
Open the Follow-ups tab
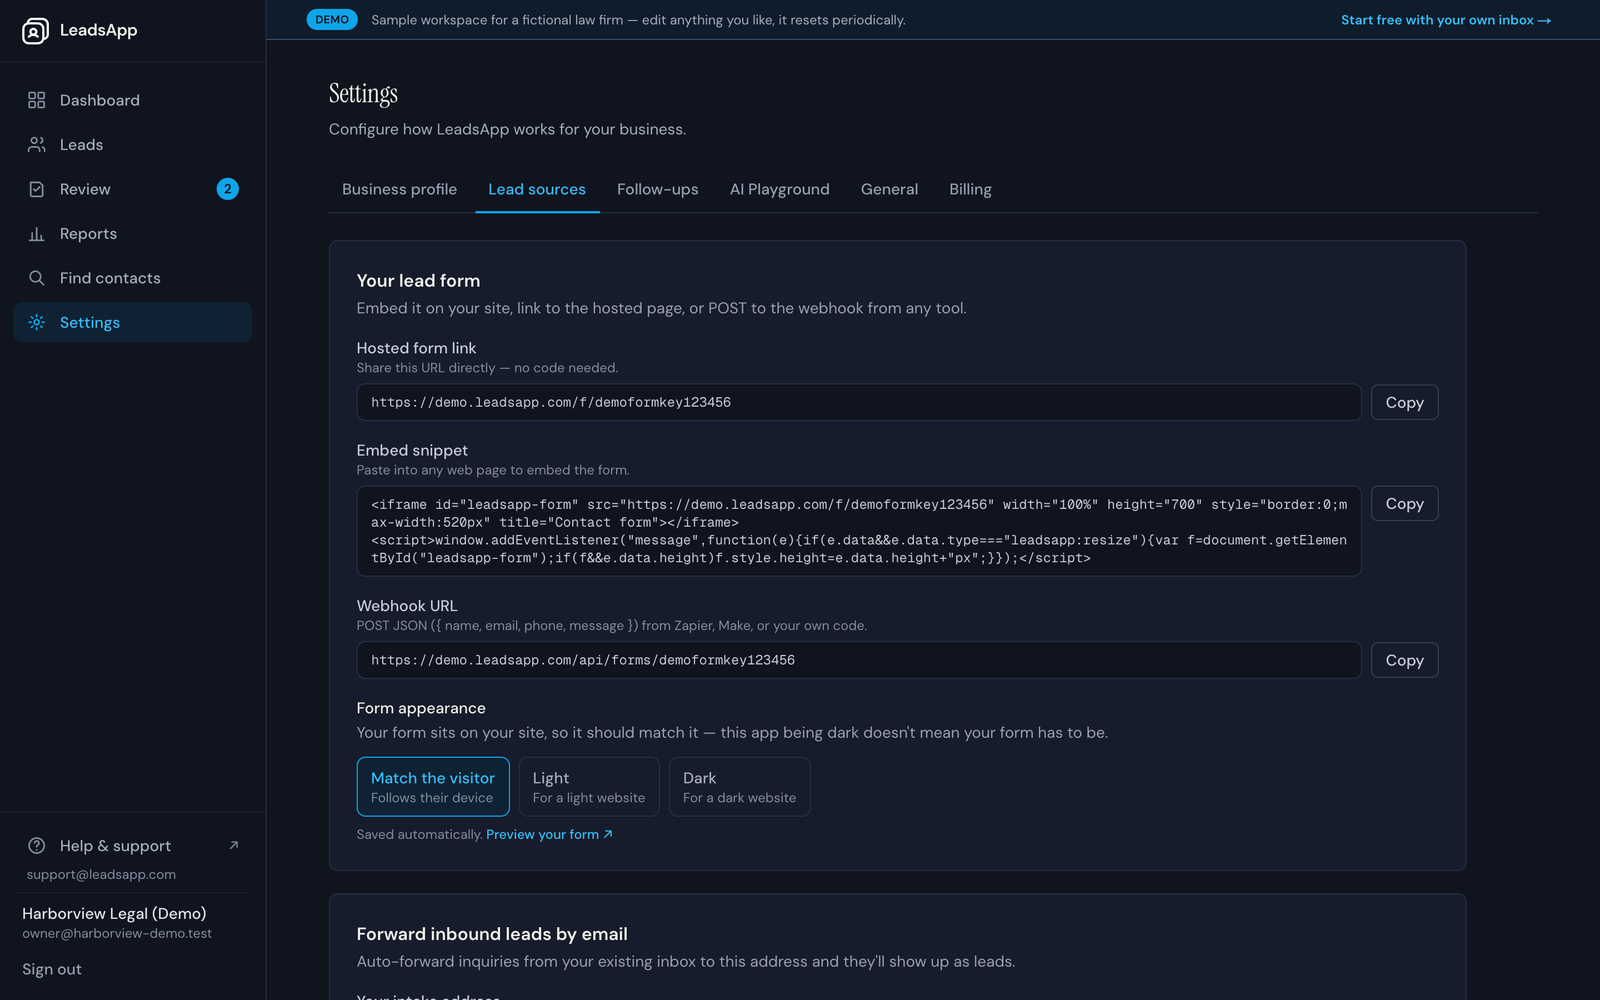[x=658, y=189]
